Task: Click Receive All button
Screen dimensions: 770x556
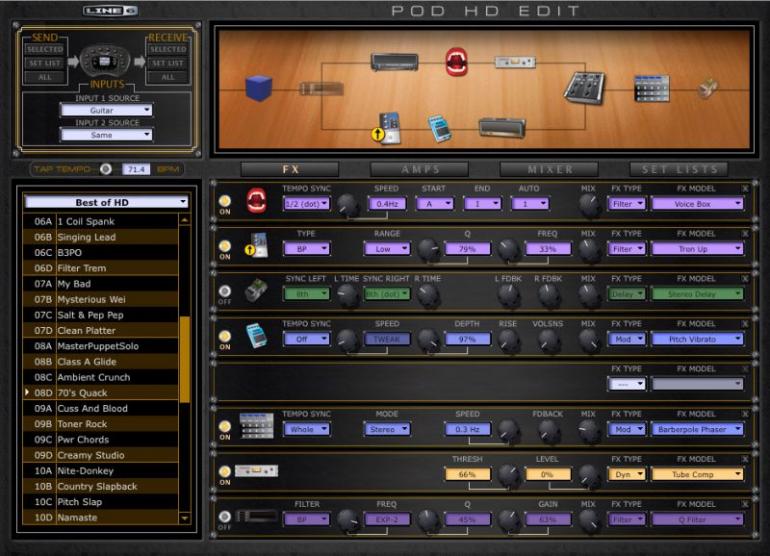Action: coord(168,77)
